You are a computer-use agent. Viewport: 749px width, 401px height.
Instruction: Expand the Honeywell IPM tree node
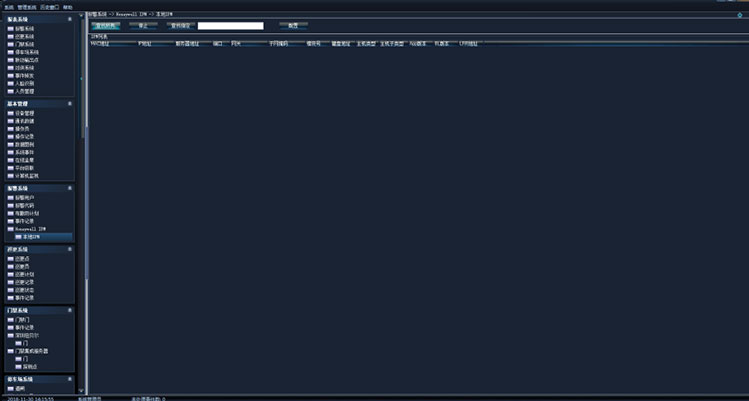tap(10, 229)
